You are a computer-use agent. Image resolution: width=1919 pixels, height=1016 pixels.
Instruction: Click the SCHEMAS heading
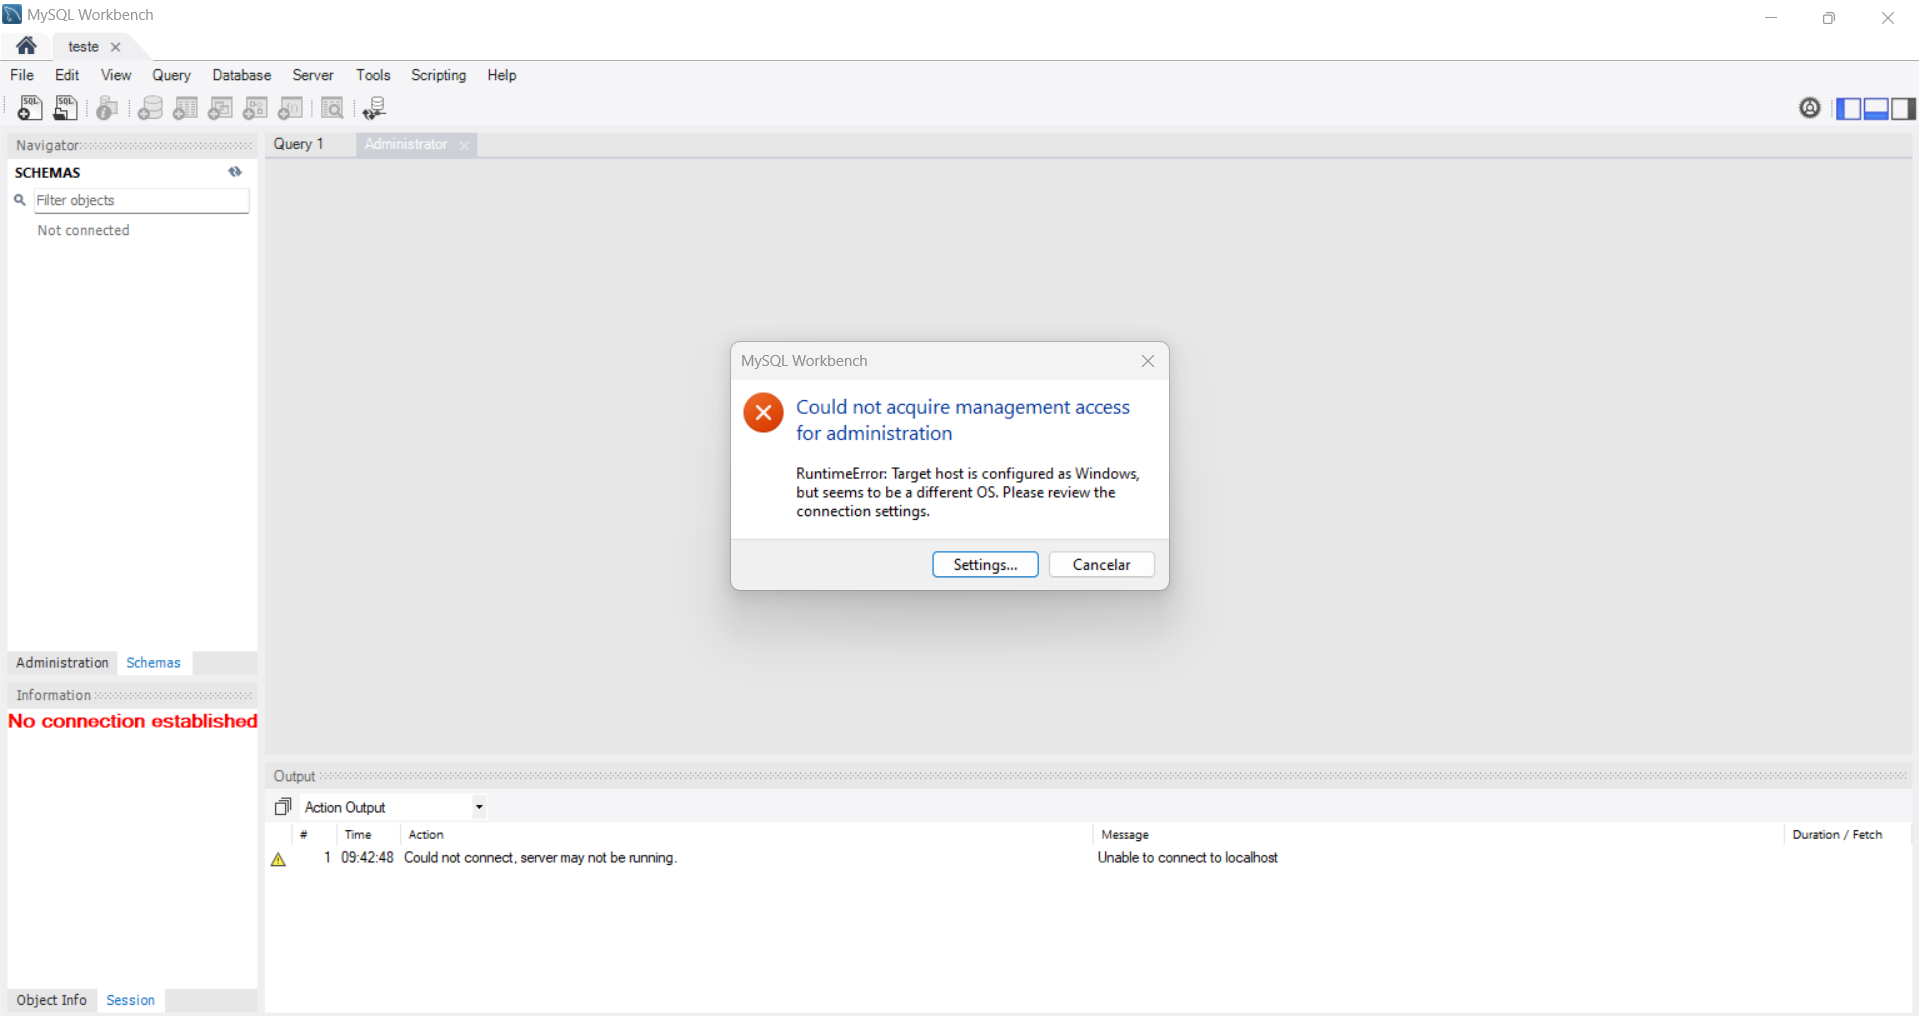point(47,172)
